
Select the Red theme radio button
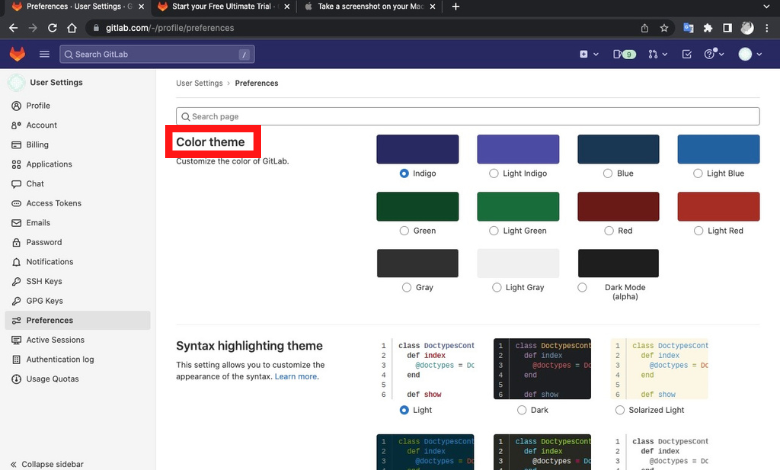(x=609, y=230)
